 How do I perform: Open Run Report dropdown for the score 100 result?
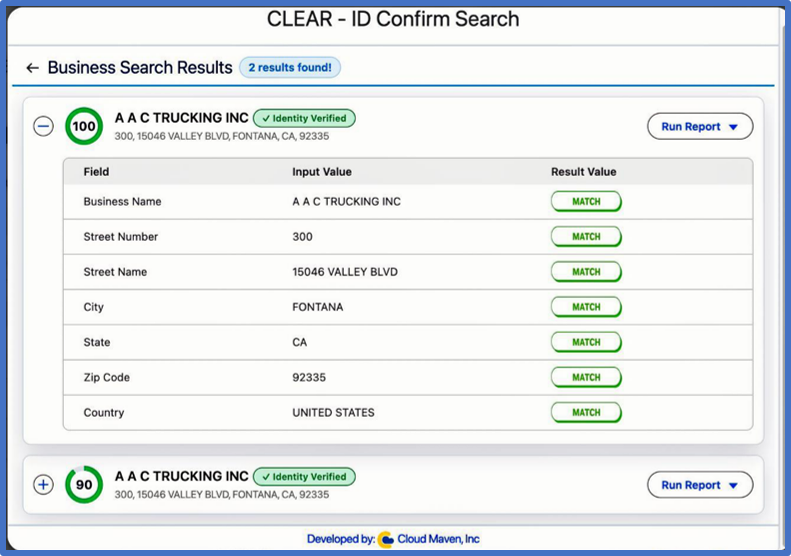point(700,126)
